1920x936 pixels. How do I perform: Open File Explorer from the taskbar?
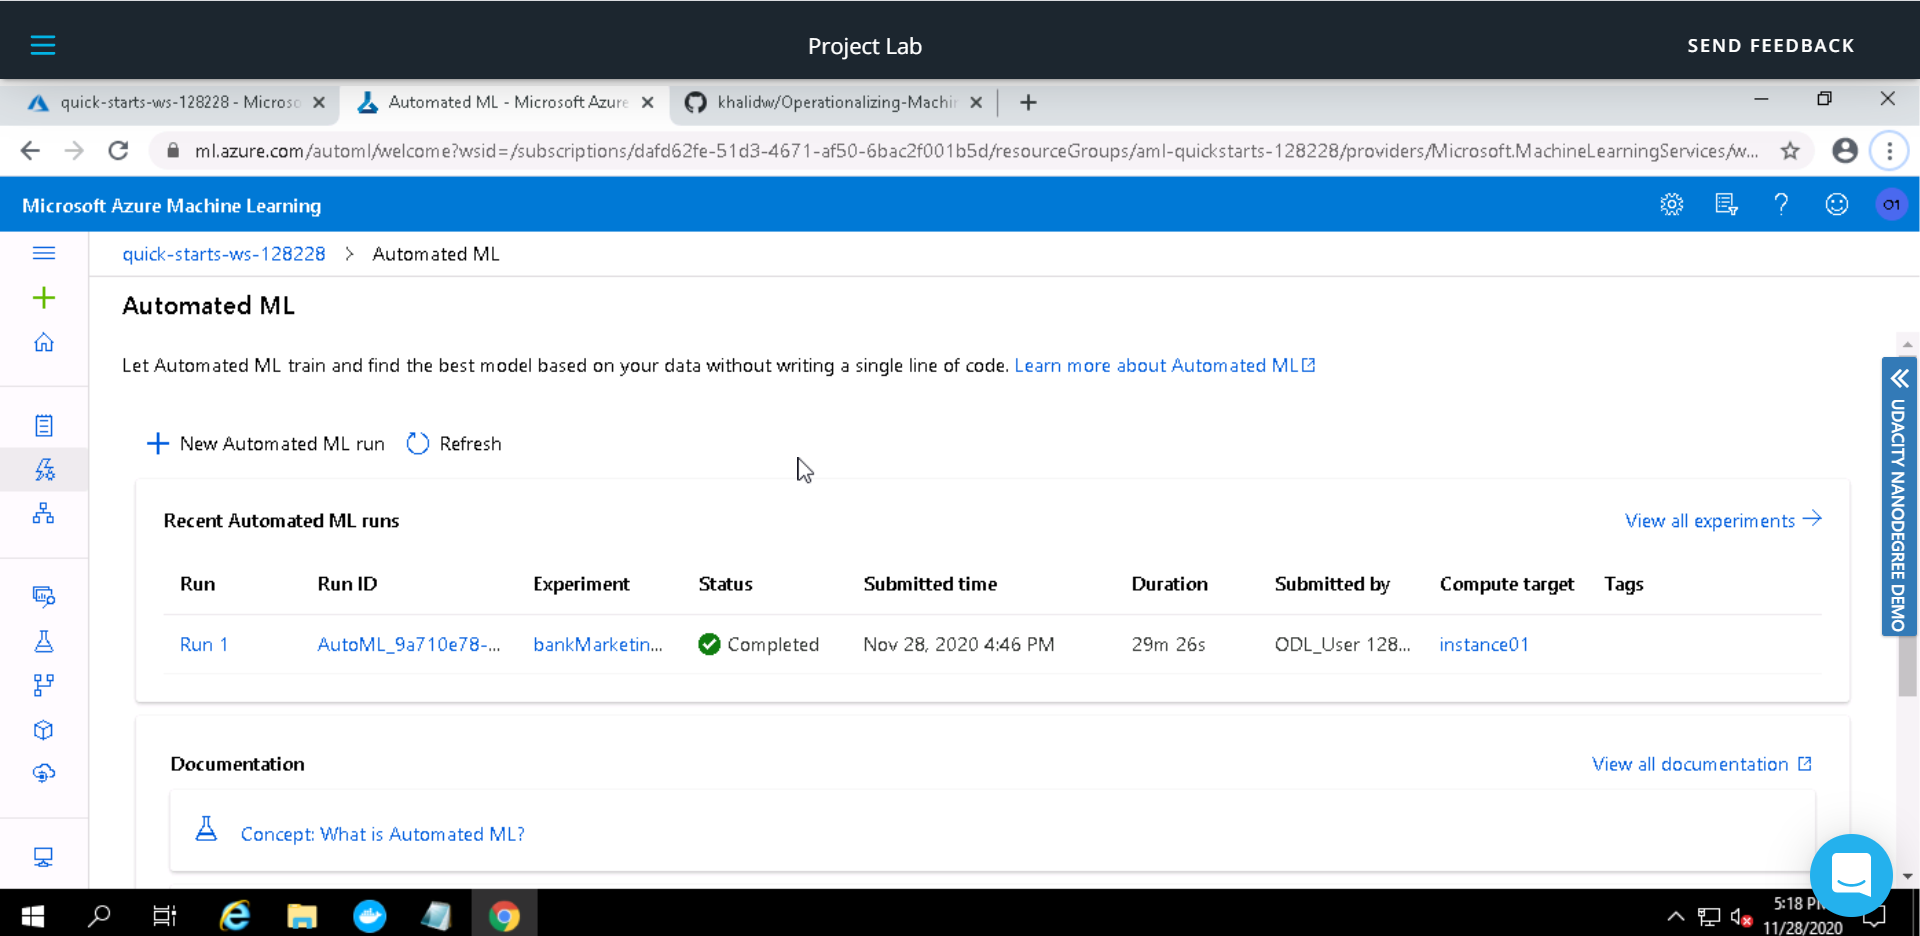point(302,915)
